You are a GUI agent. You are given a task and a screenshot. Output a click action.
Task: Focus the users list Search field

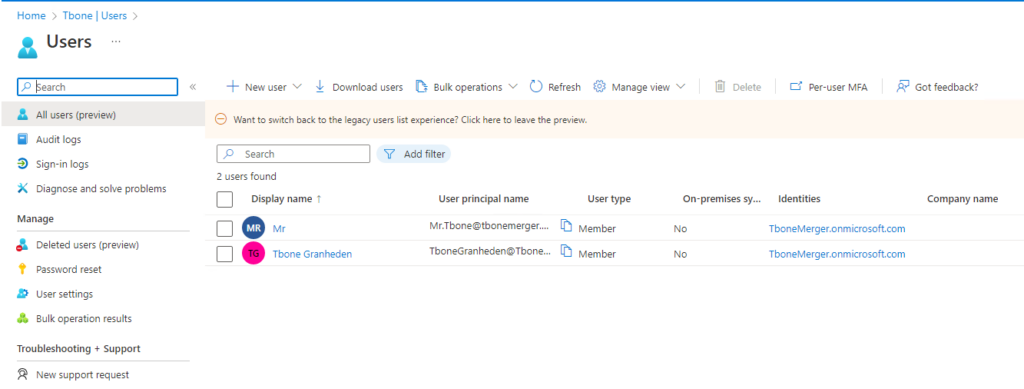coord(293,154)
